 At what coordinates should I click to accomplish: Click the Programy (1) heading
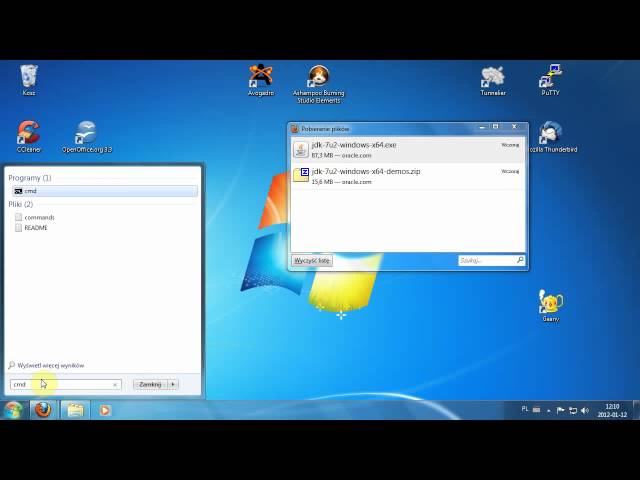30,178
